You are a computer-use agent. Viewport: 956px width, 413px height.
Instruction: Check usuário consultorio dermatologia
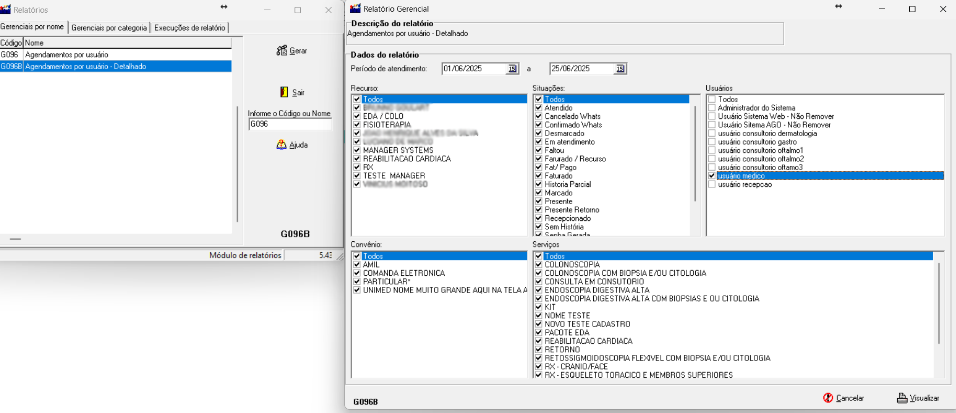(712, 132)
